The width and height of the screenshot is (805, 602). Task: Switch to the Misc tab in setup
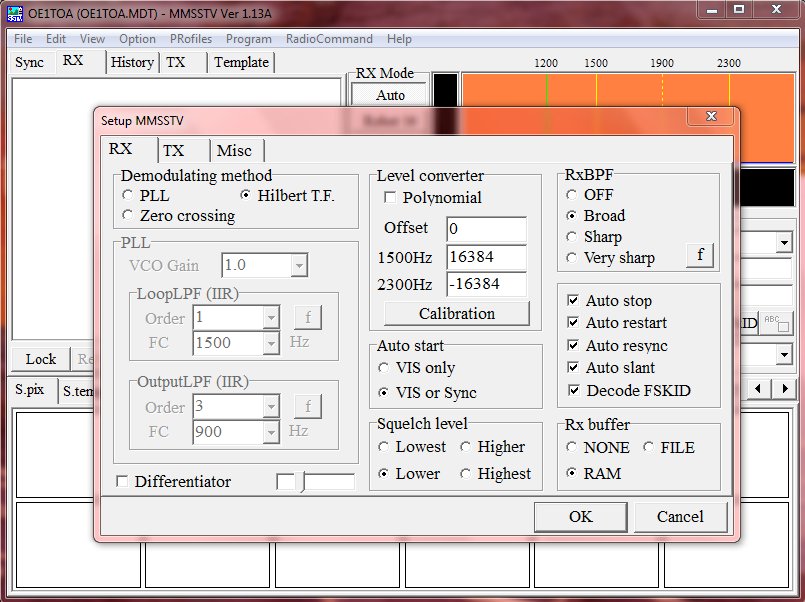pyautogui.click(x=235, y=150)
